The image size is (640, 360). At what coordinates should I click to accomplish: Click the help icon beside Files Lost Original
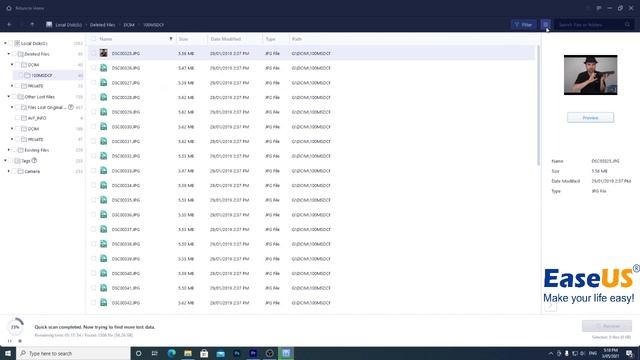click(x=71, y=107)
